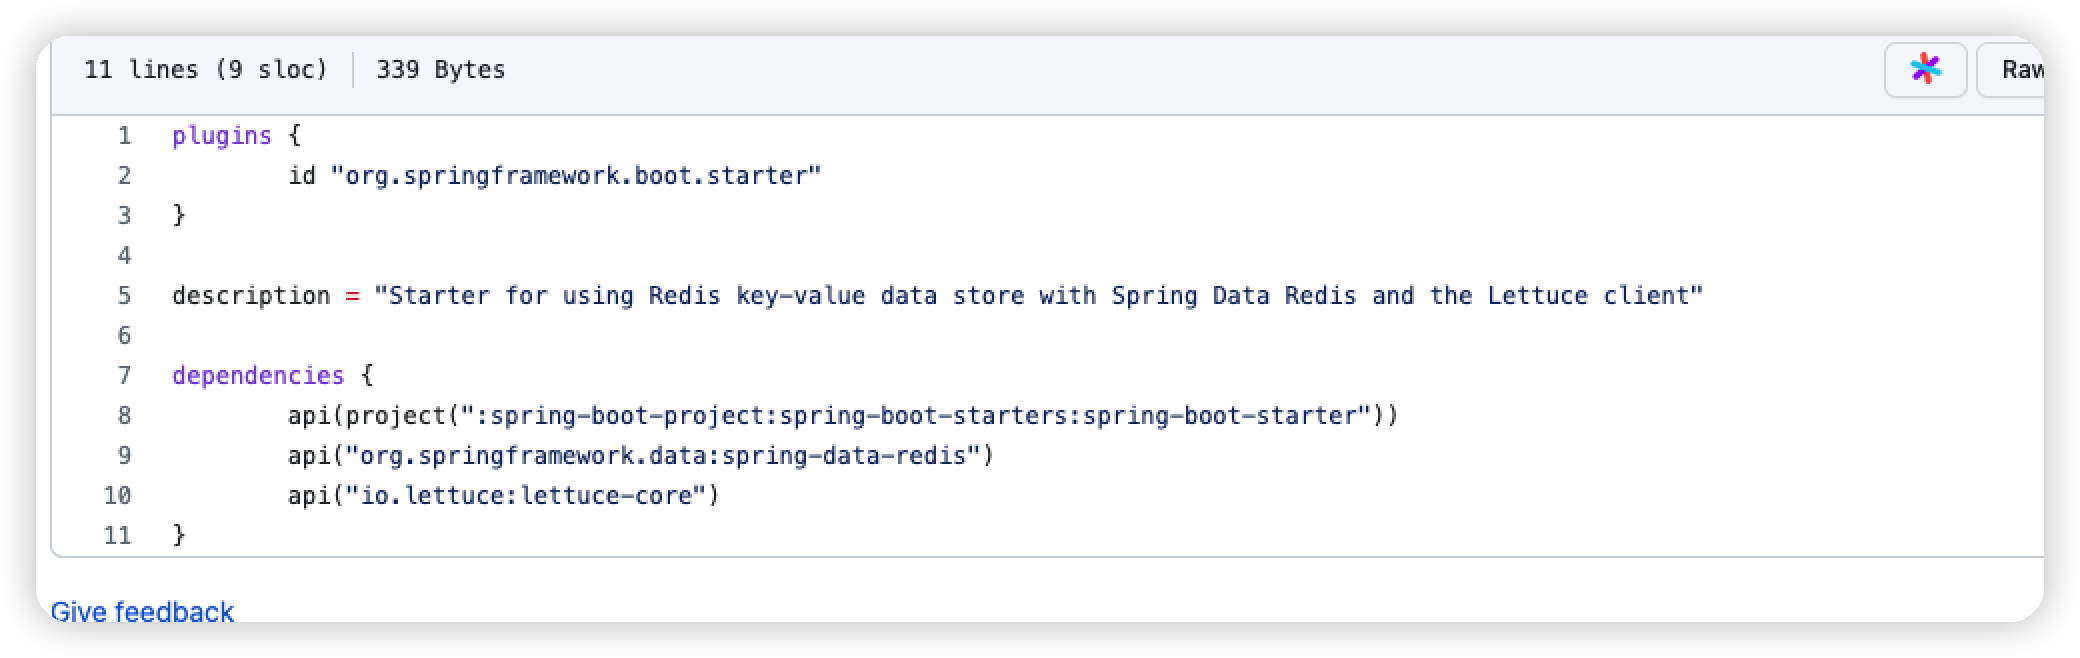Click the org.springframework.boot.starter plugin id string
This screenshot has width=2080, height=658.
[x=578, y=175]
